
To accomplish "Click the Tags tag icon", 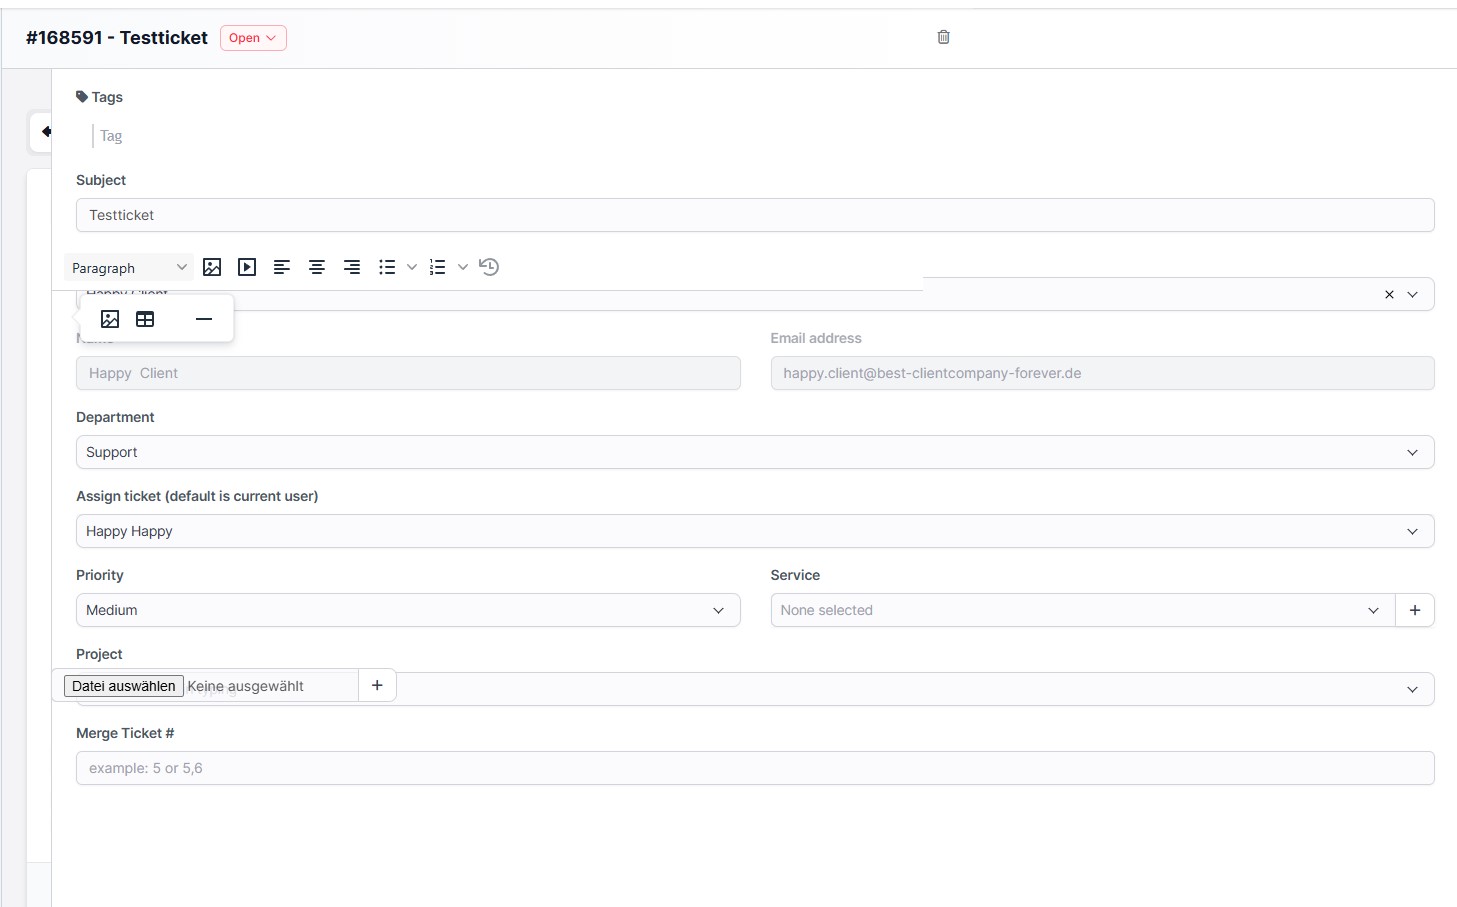I will [x=82, y=97].
